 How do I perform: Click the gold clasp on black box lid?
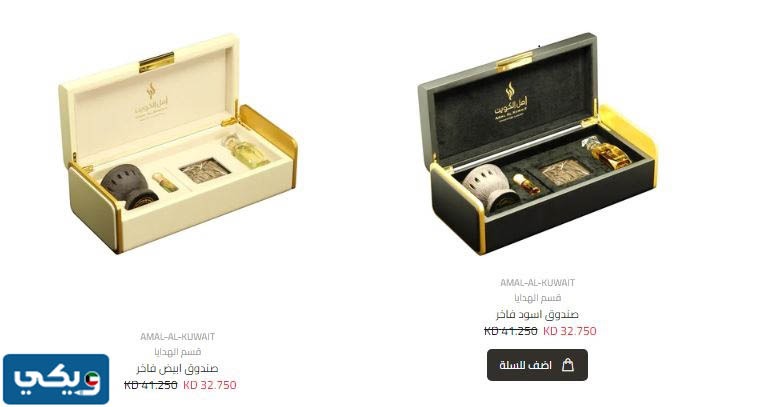515,62
